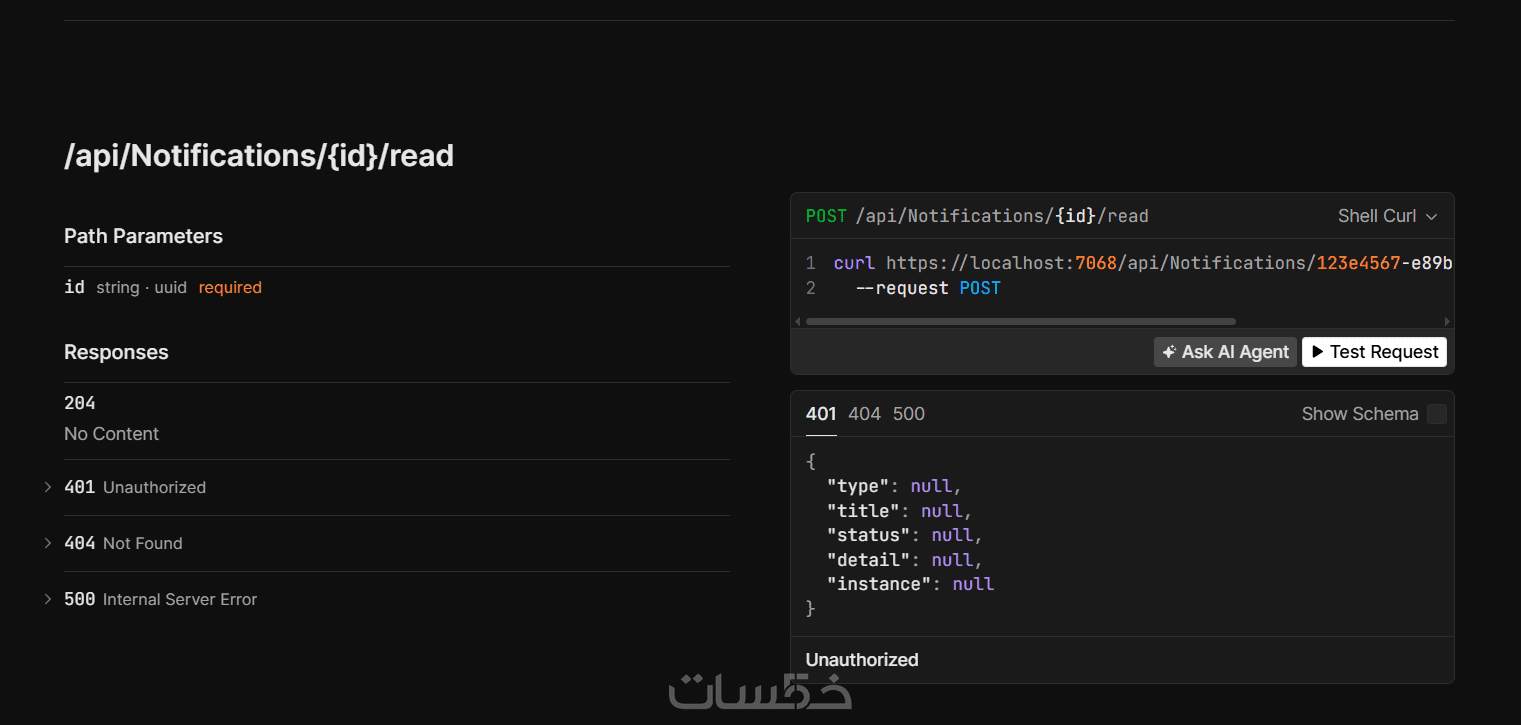Click the Ask AI Agent button

click(1225, 352)
